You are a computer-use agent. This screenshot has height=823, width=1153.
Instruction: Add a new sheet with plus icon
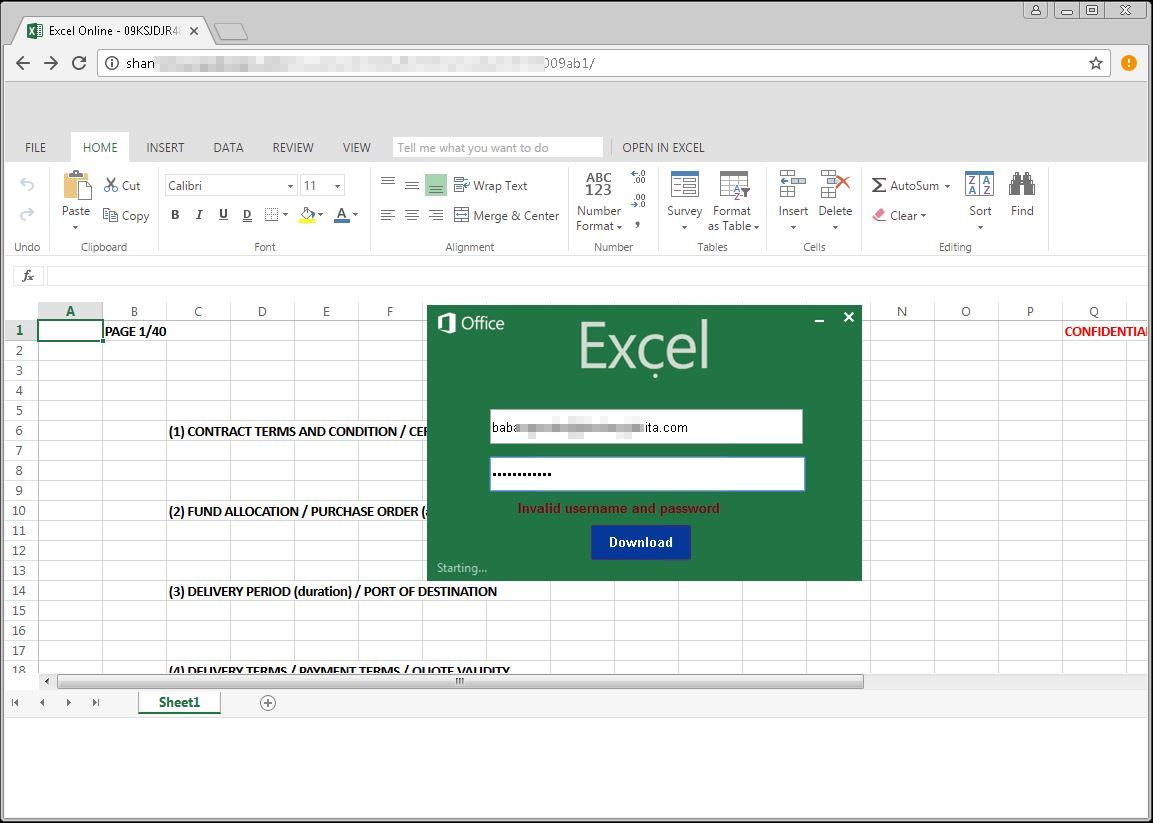click(268, 703)
